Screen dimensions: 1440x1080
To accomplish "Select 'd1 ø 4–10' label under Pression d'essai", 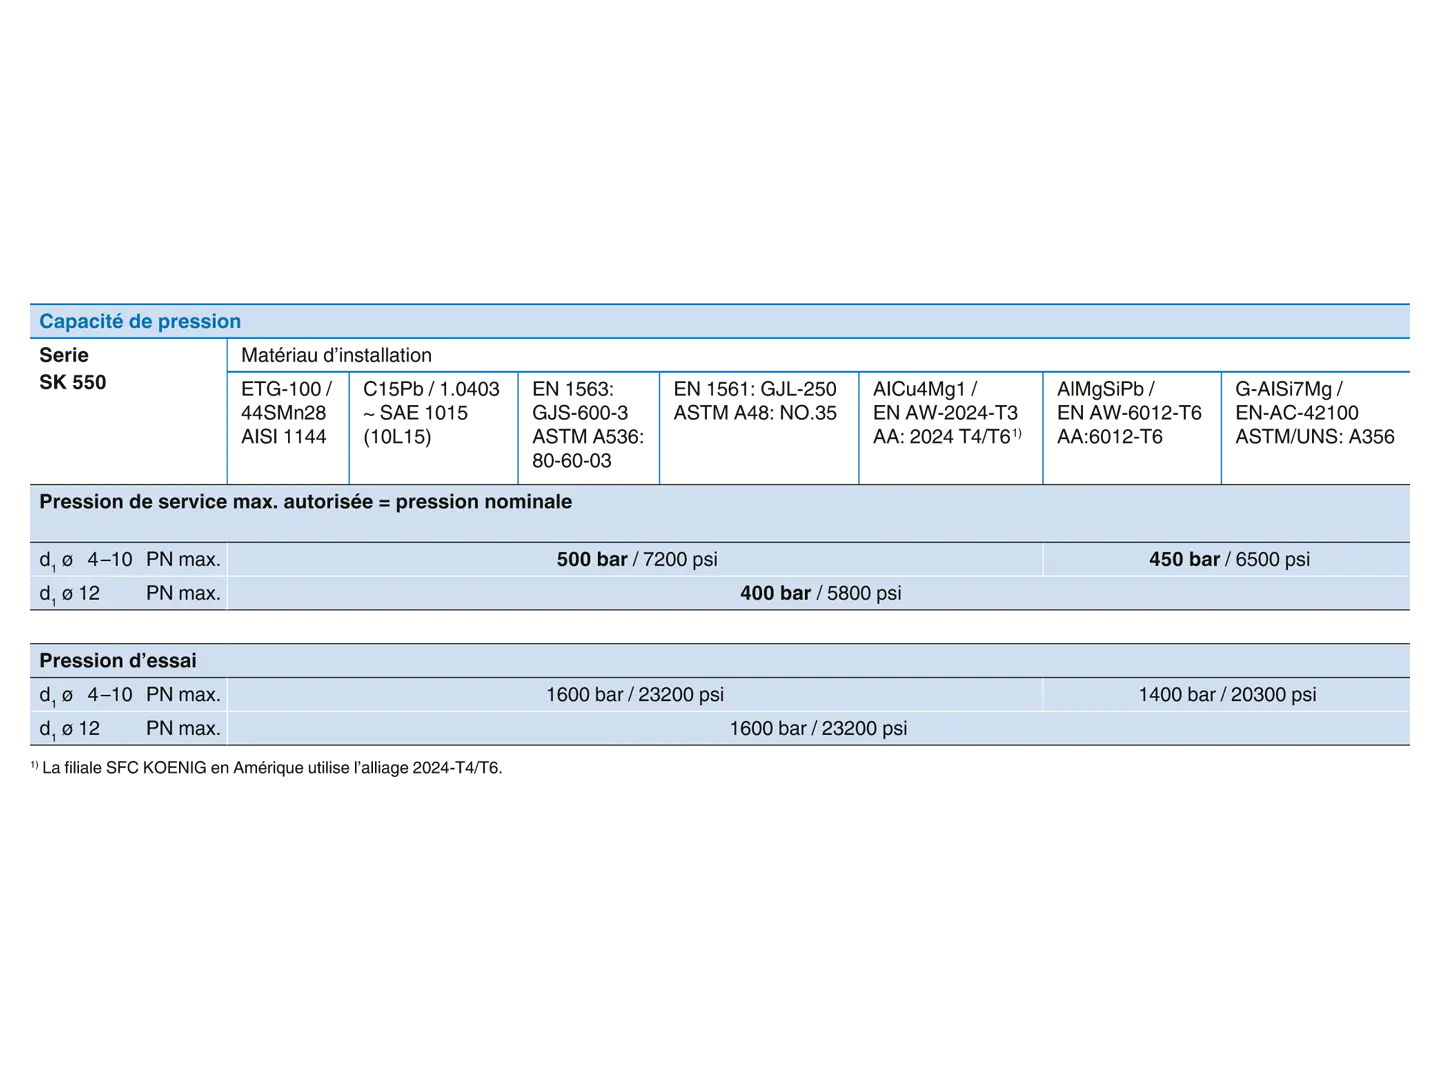I will tap(86, 695).
